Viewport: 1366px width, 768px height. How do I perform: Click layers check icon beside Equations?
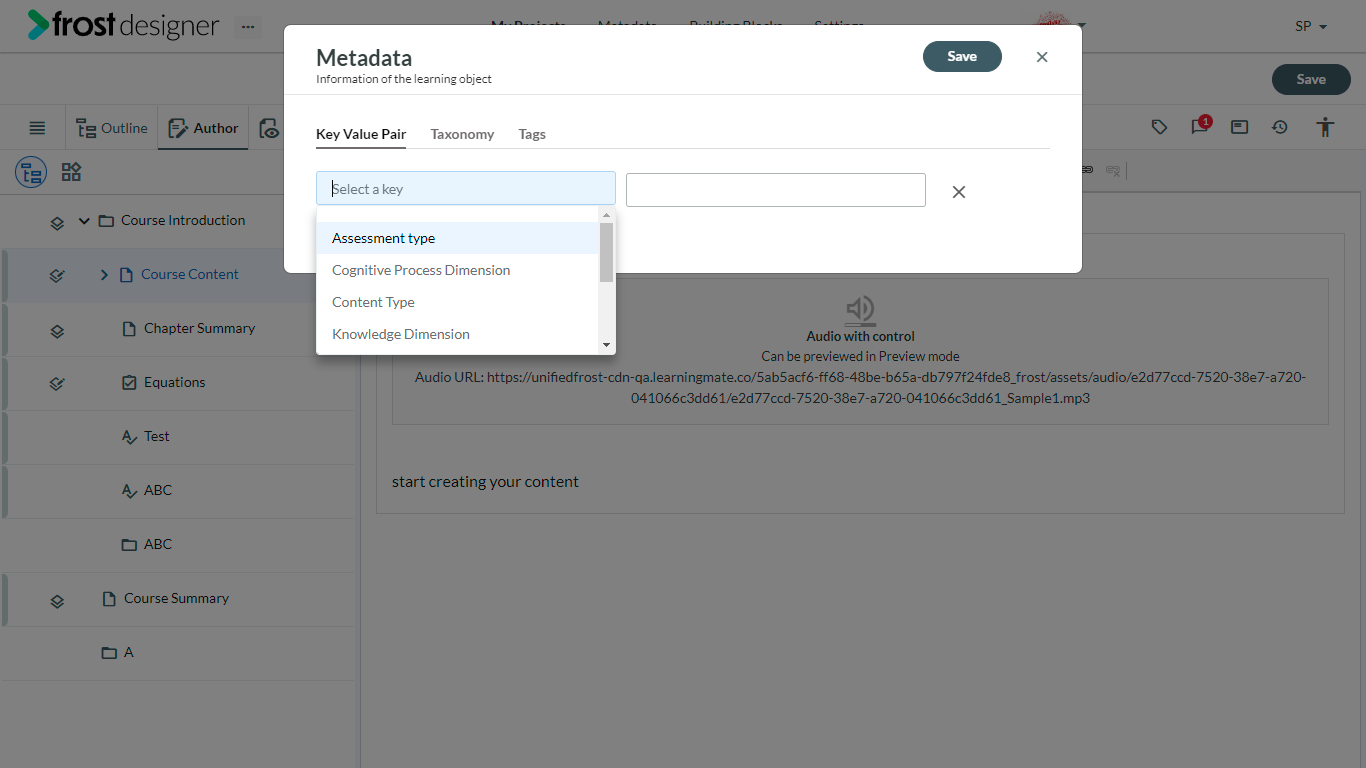point(57,383)
